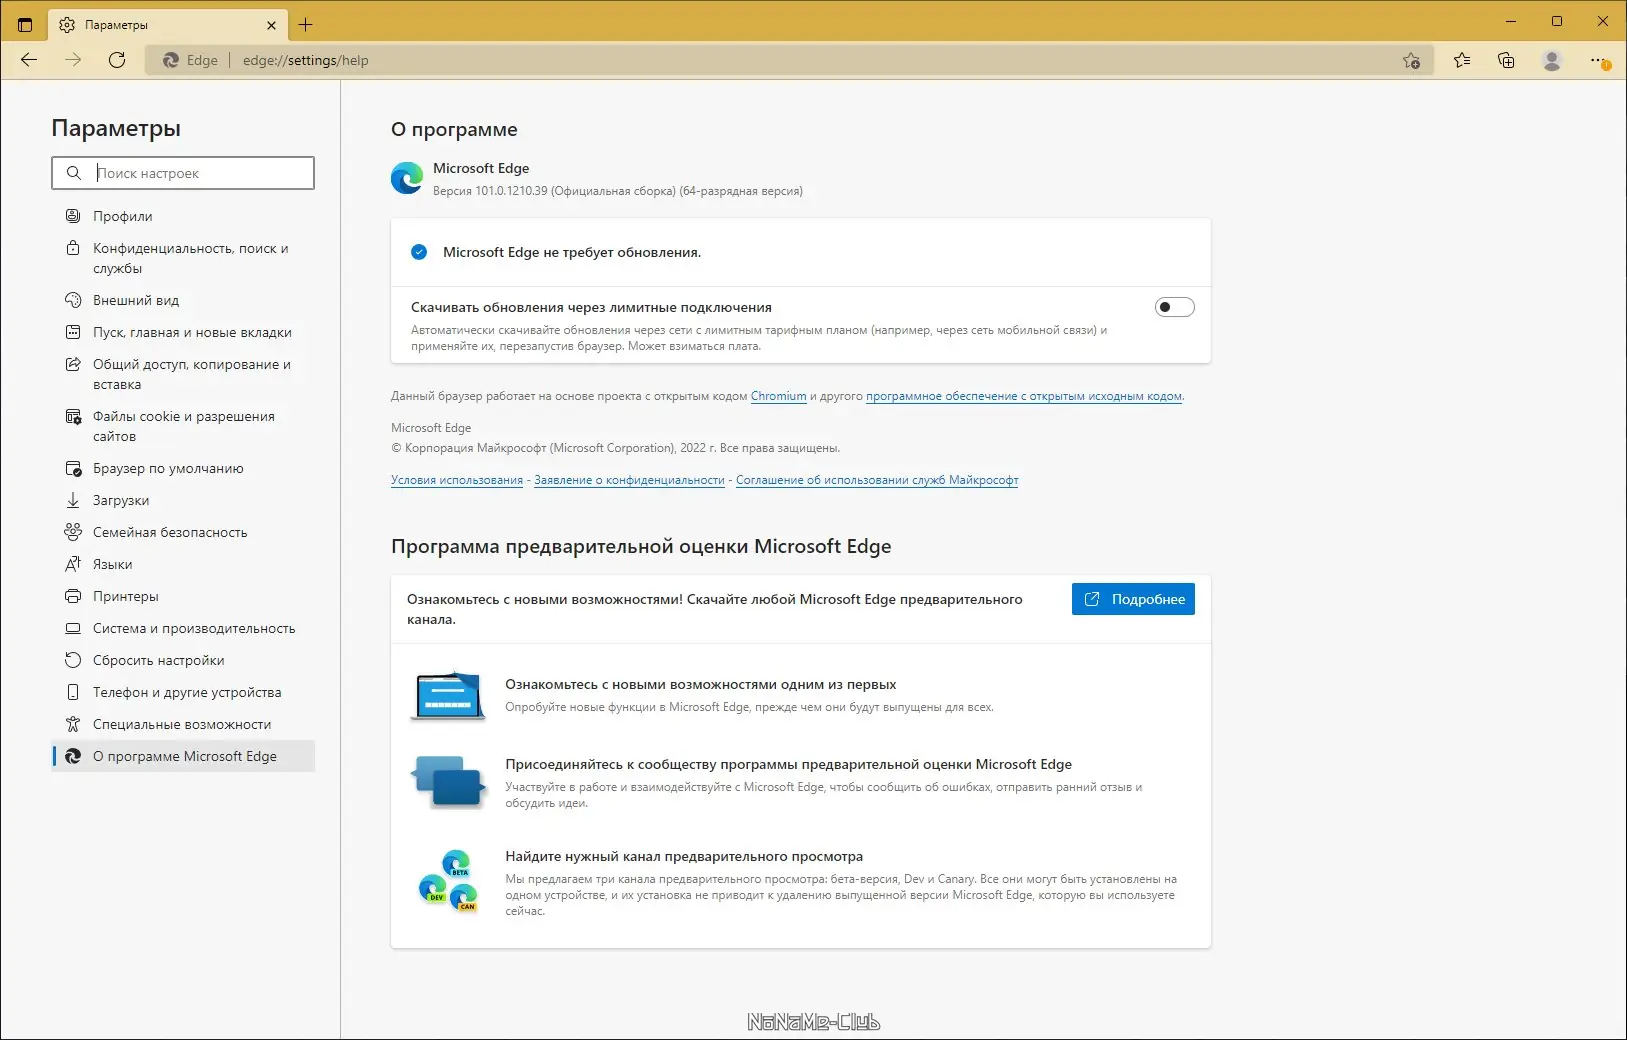Open the Settings and more menu
This screenshot has height=1040, width=1627.
coord(1599,61)
